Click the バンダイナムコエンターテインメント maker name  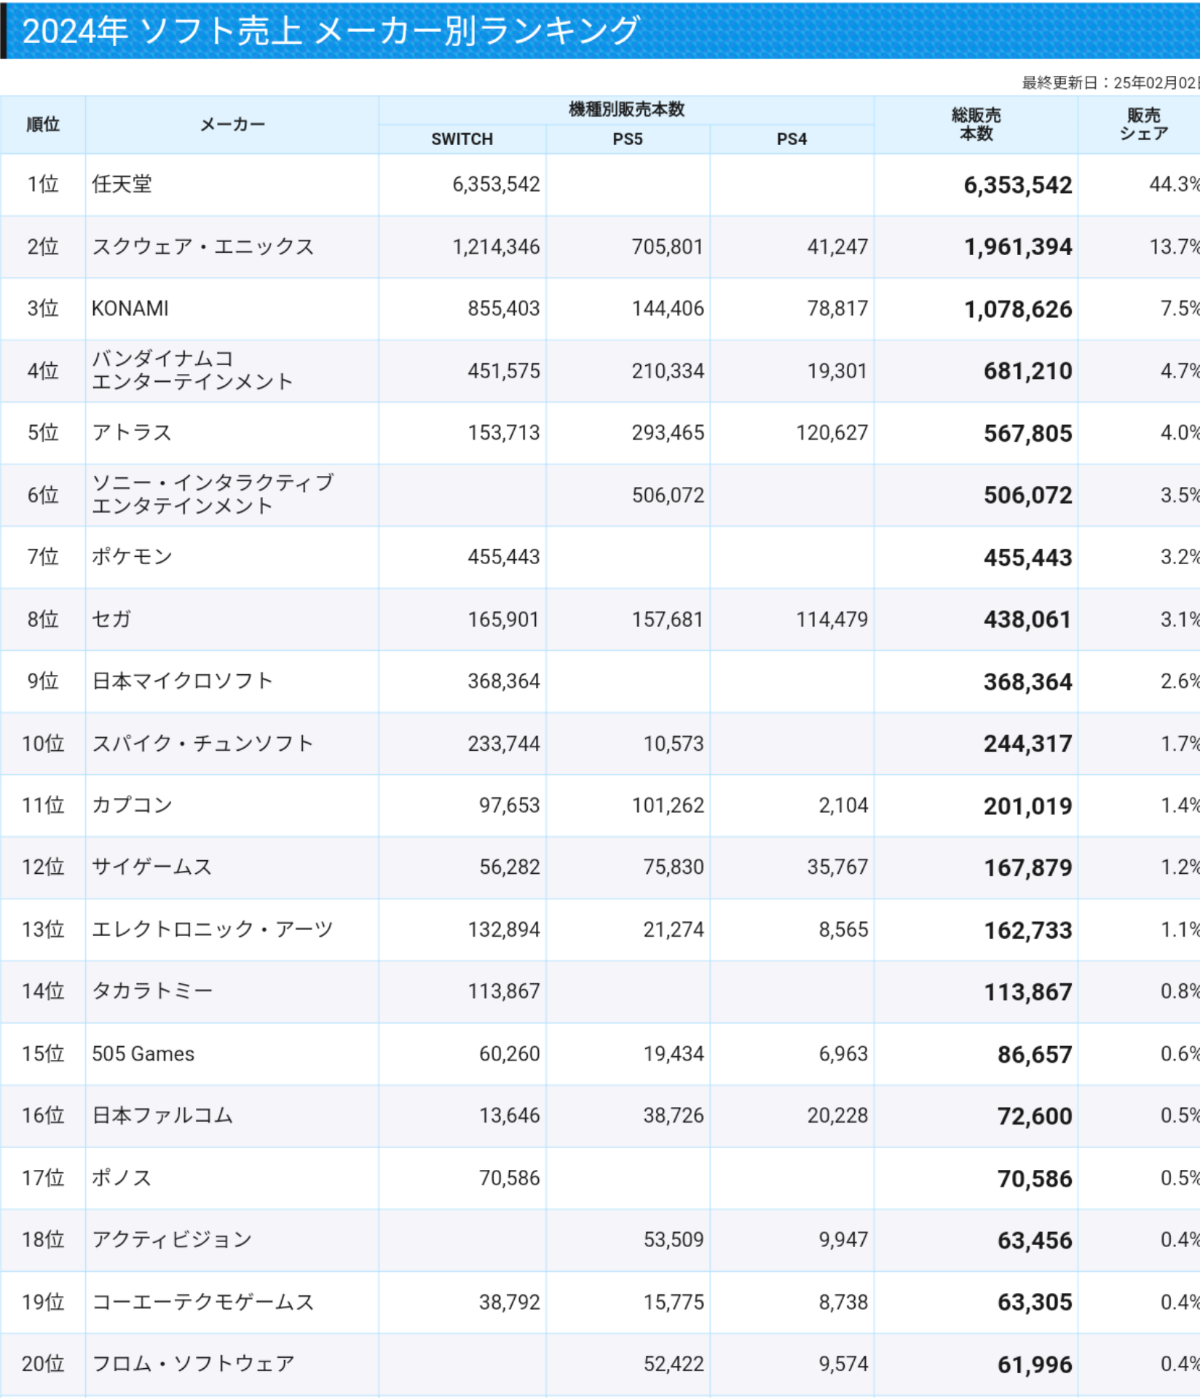pyautogui.click(x=192, y=370)
